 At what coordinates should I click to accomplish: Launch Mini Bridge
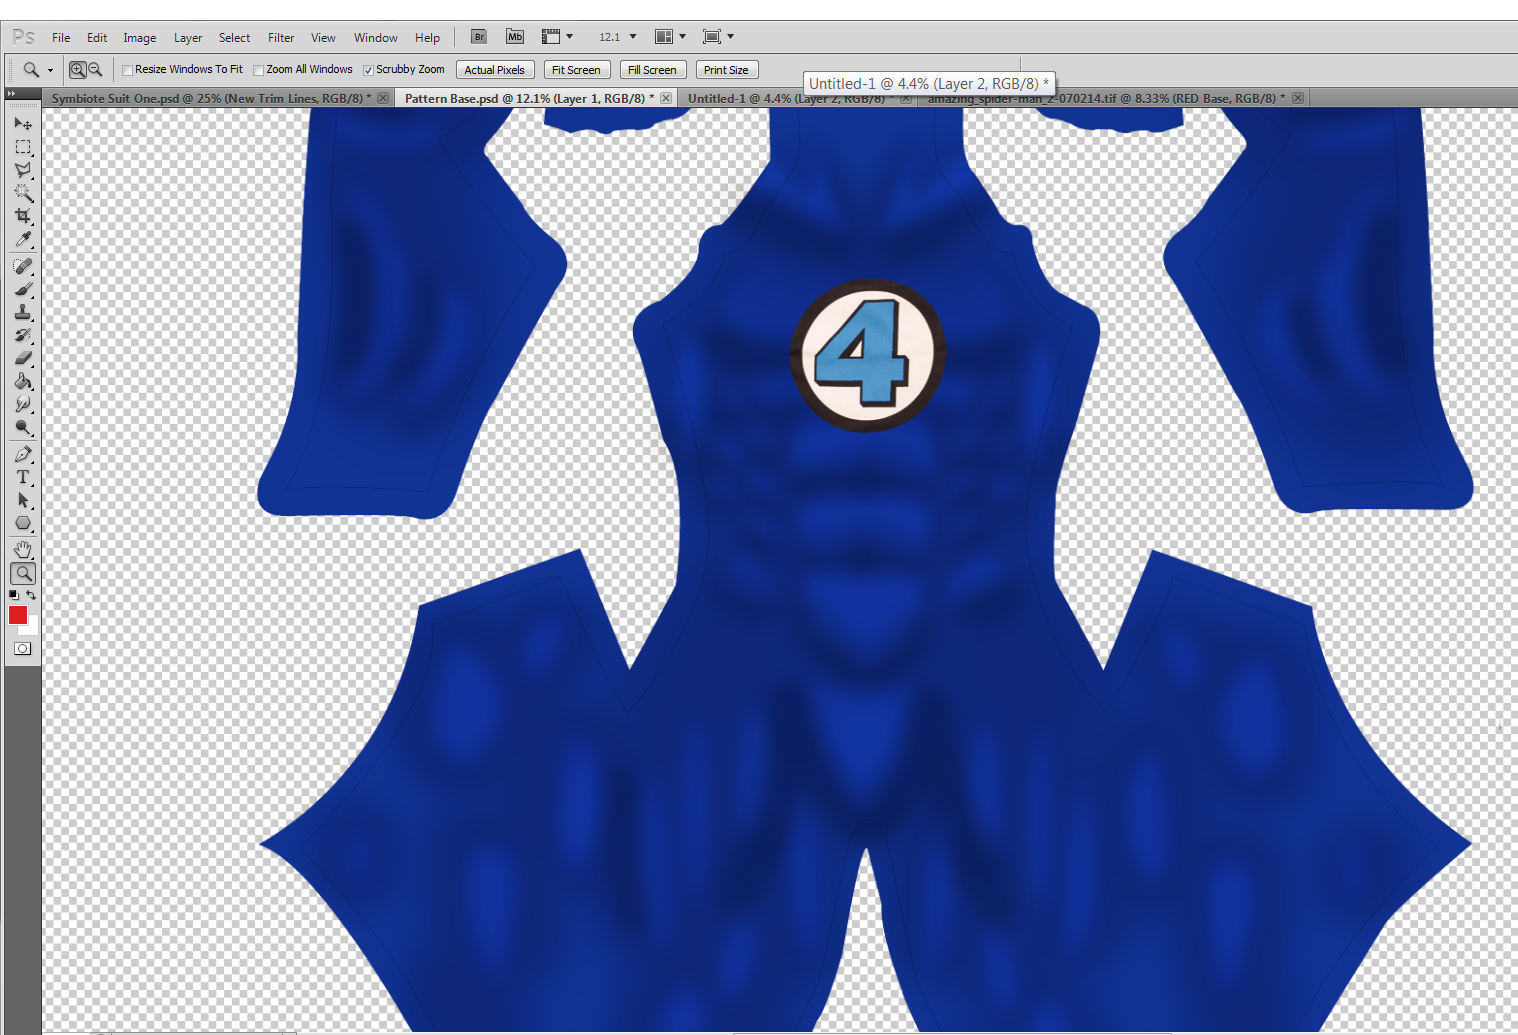pos(515,37)
